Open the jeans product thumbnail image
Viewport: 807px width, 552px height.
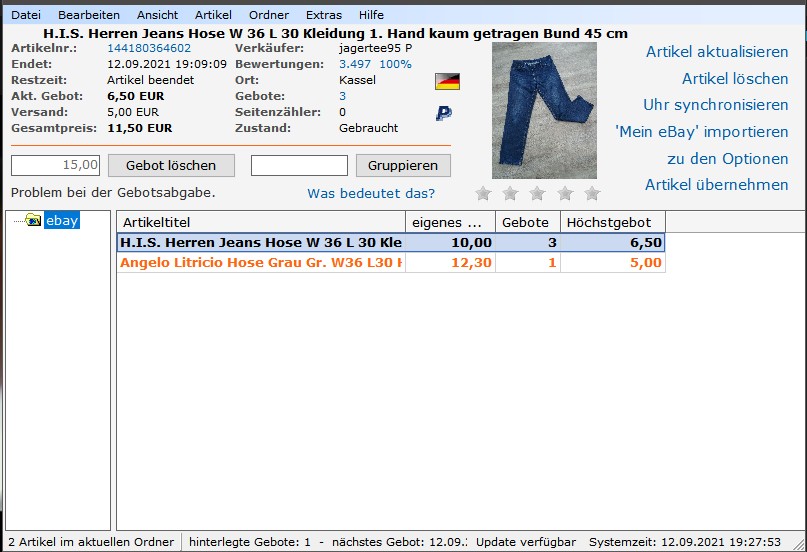[x=544, y=110]
